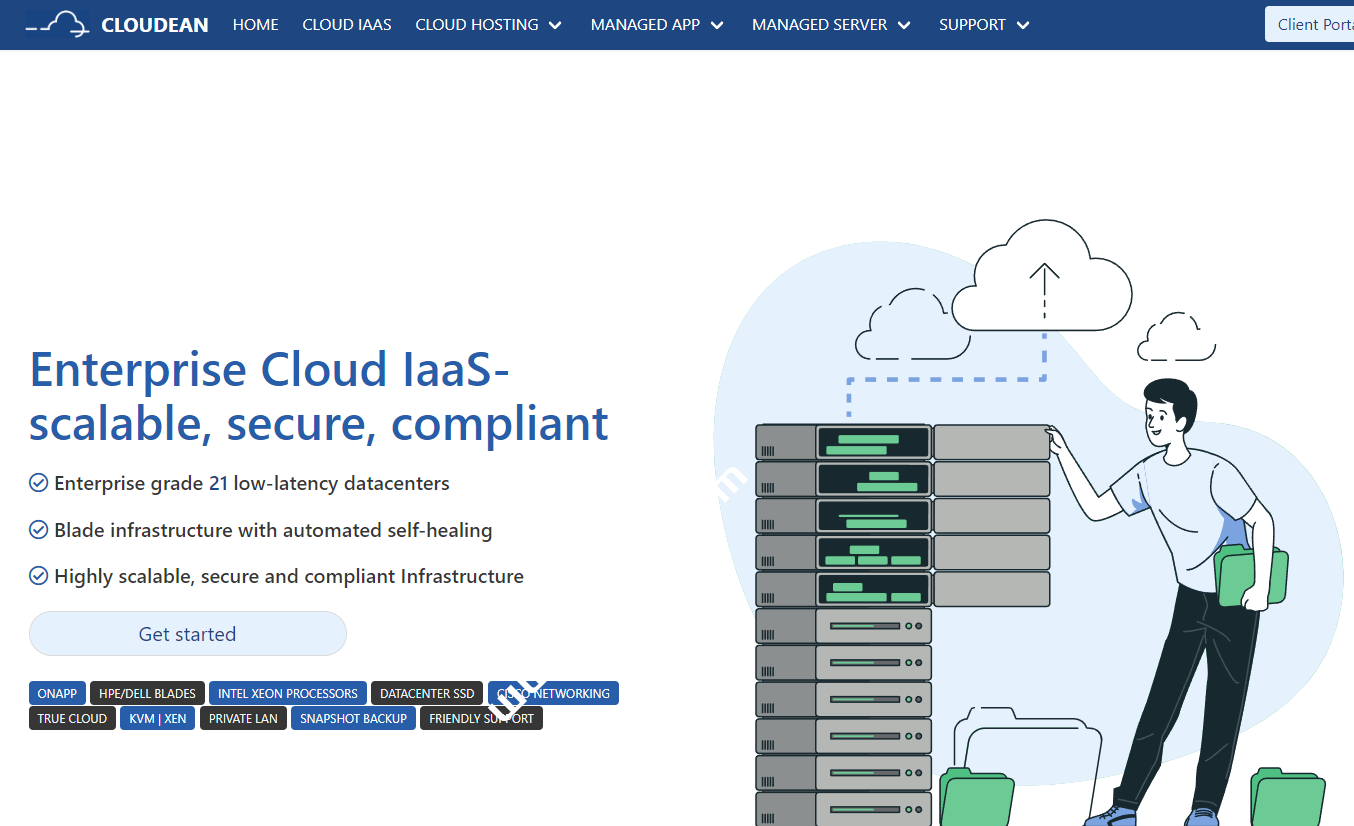Select the PRIVATE LAN tag

tap(243, 718)
